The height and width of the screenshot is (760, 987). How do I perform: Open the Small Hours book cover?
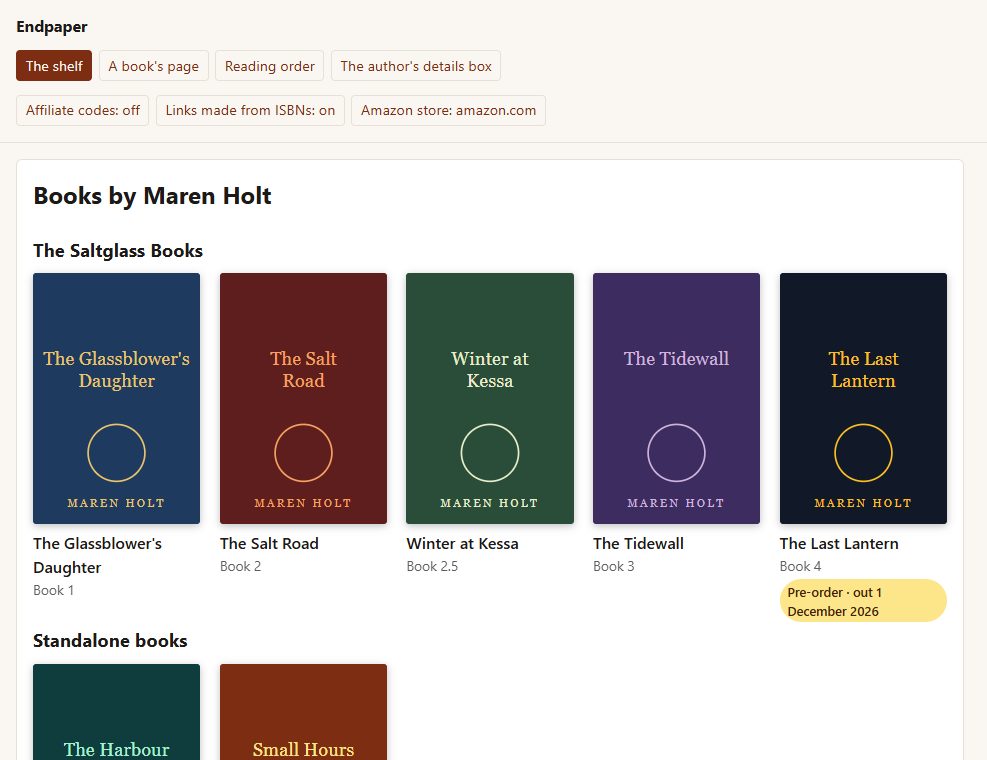303,712
